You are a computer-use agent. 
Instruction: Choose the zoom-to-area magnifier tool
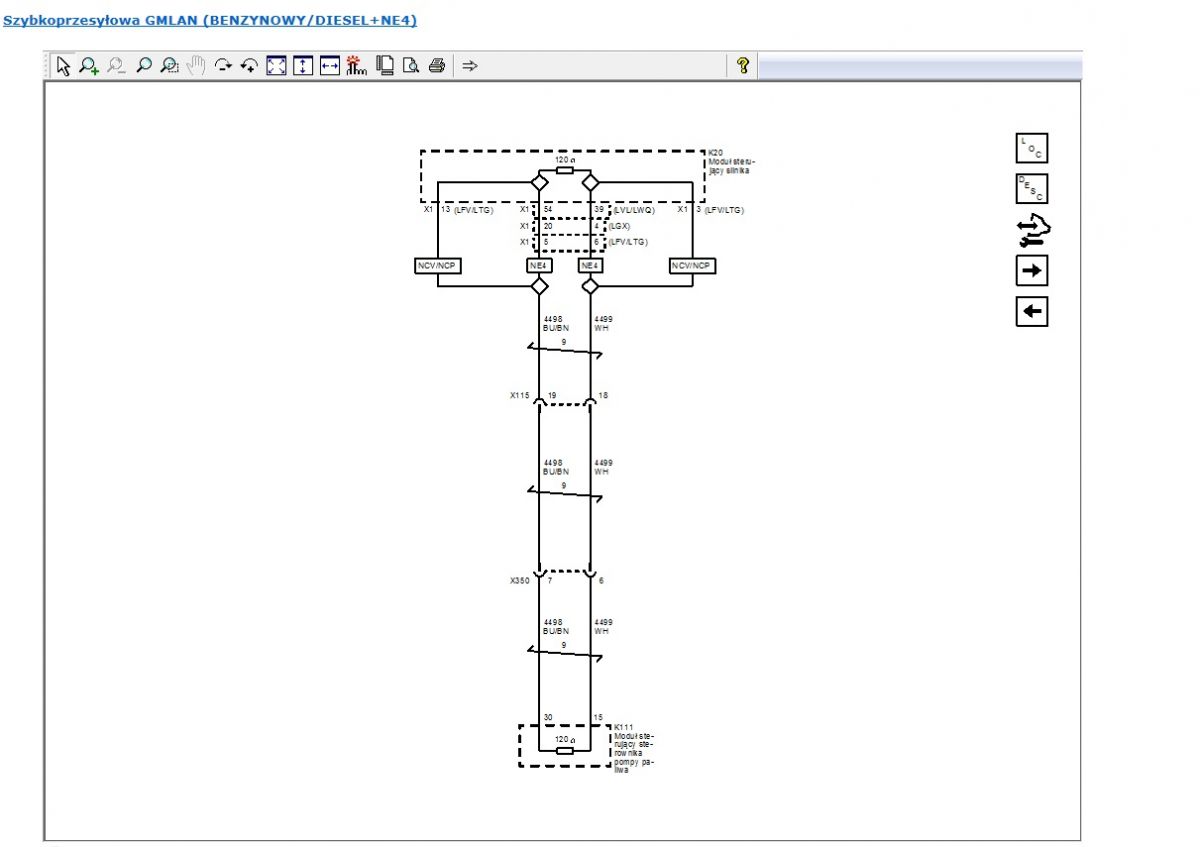click(x=170, y=66)
